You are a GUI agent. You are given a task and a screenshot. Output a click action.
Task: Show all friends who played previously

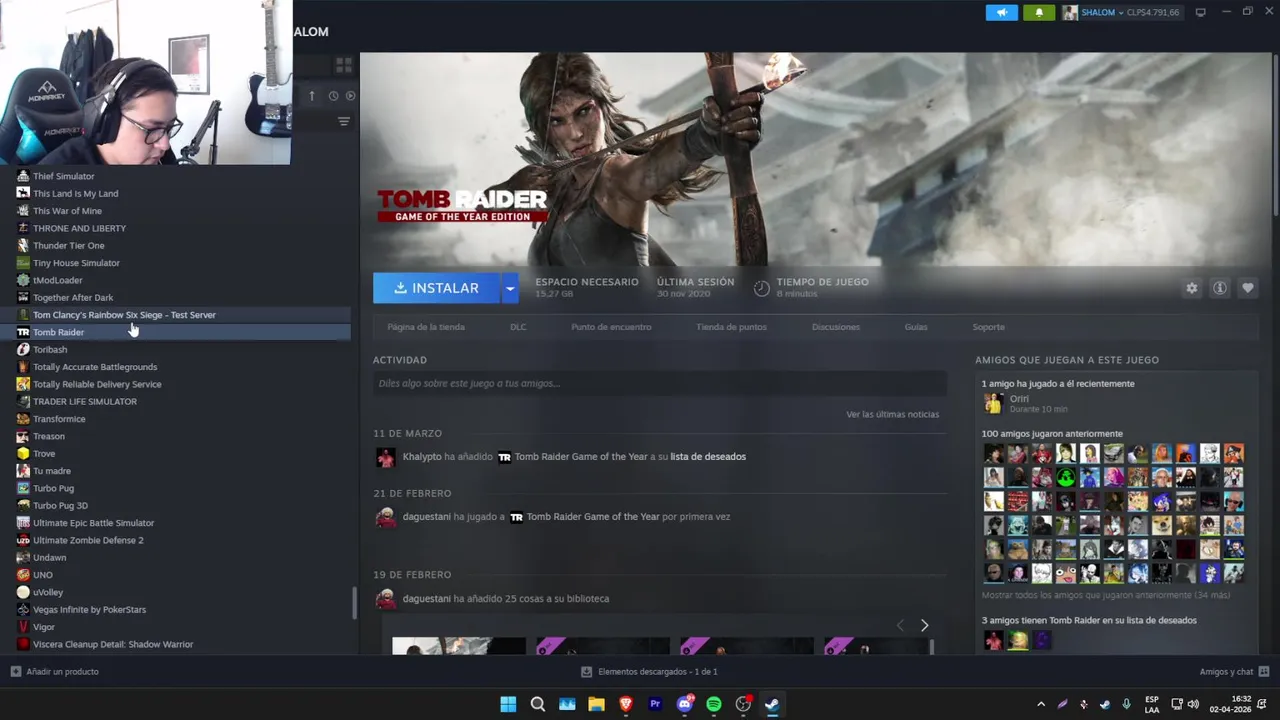pyautogui.click(x=1106, y=596)
